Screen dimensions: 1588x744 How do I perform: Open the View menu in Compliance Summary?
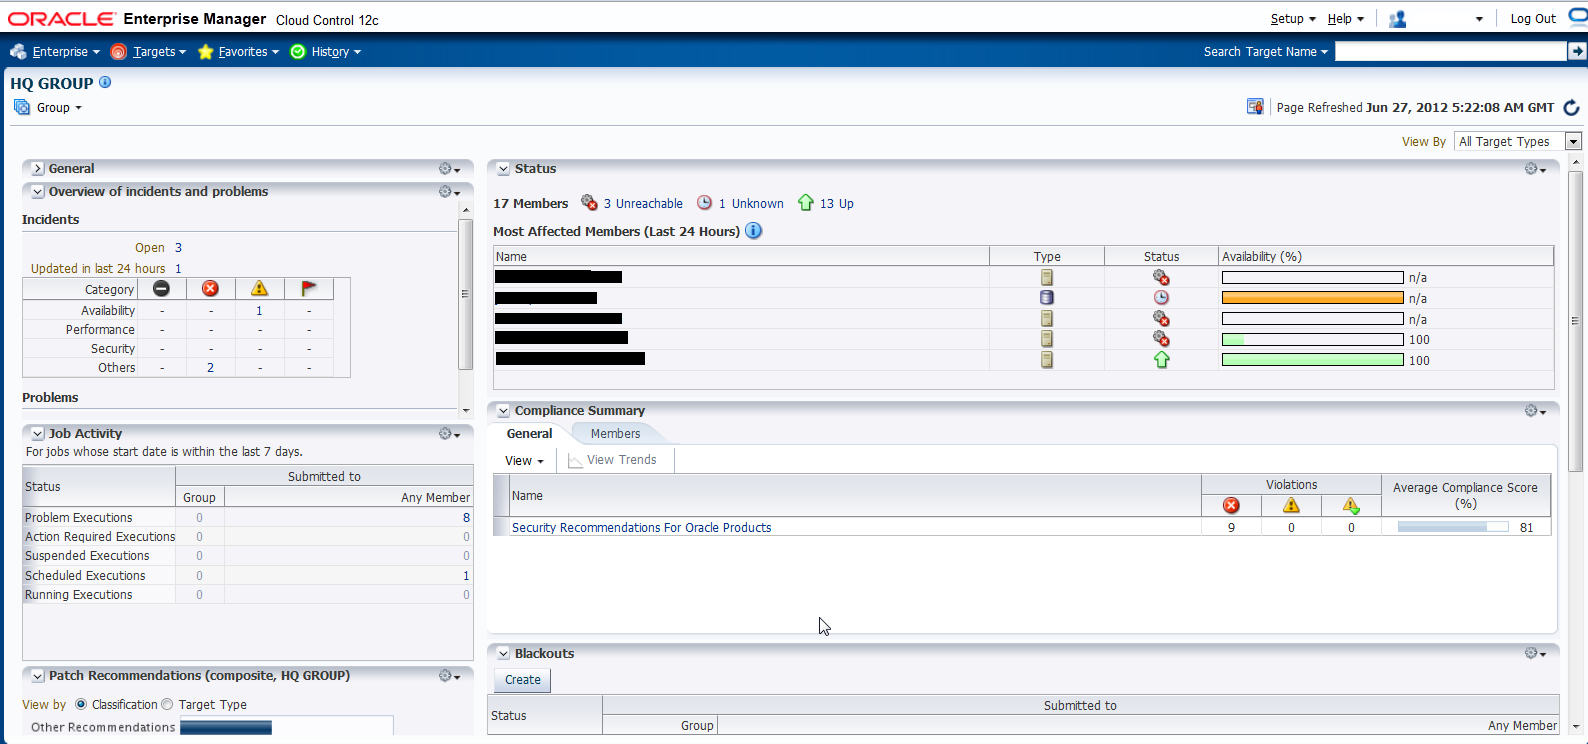[x=524, y=461]
